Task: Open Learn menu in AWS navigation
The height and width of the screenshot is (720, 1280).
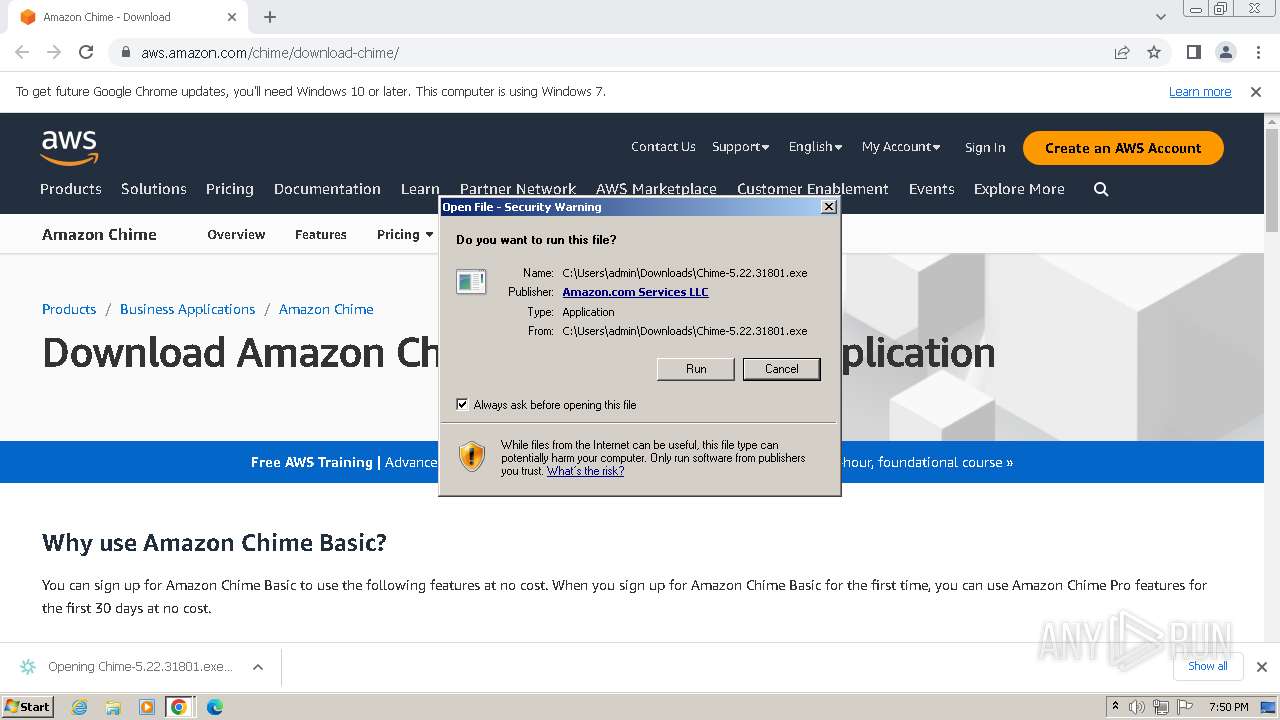Action: 420,189
